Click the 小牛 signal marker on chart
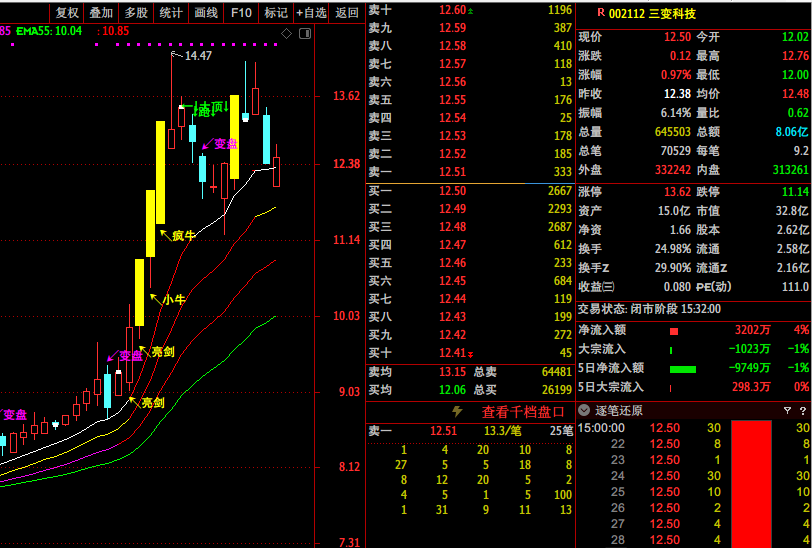Image resolution: width=812 pixels, height=548 pixels. 174,300
